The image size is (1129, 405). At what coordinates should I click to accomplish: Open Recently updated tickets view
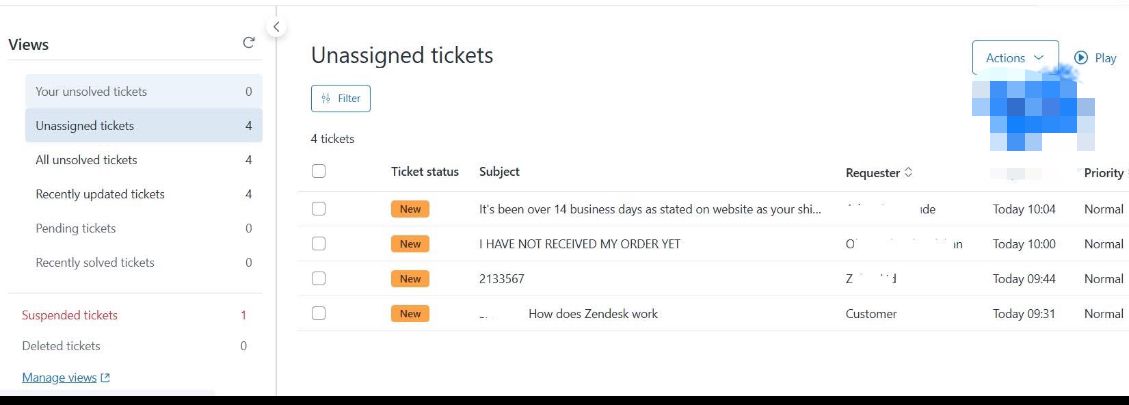(x=144, y=194)
